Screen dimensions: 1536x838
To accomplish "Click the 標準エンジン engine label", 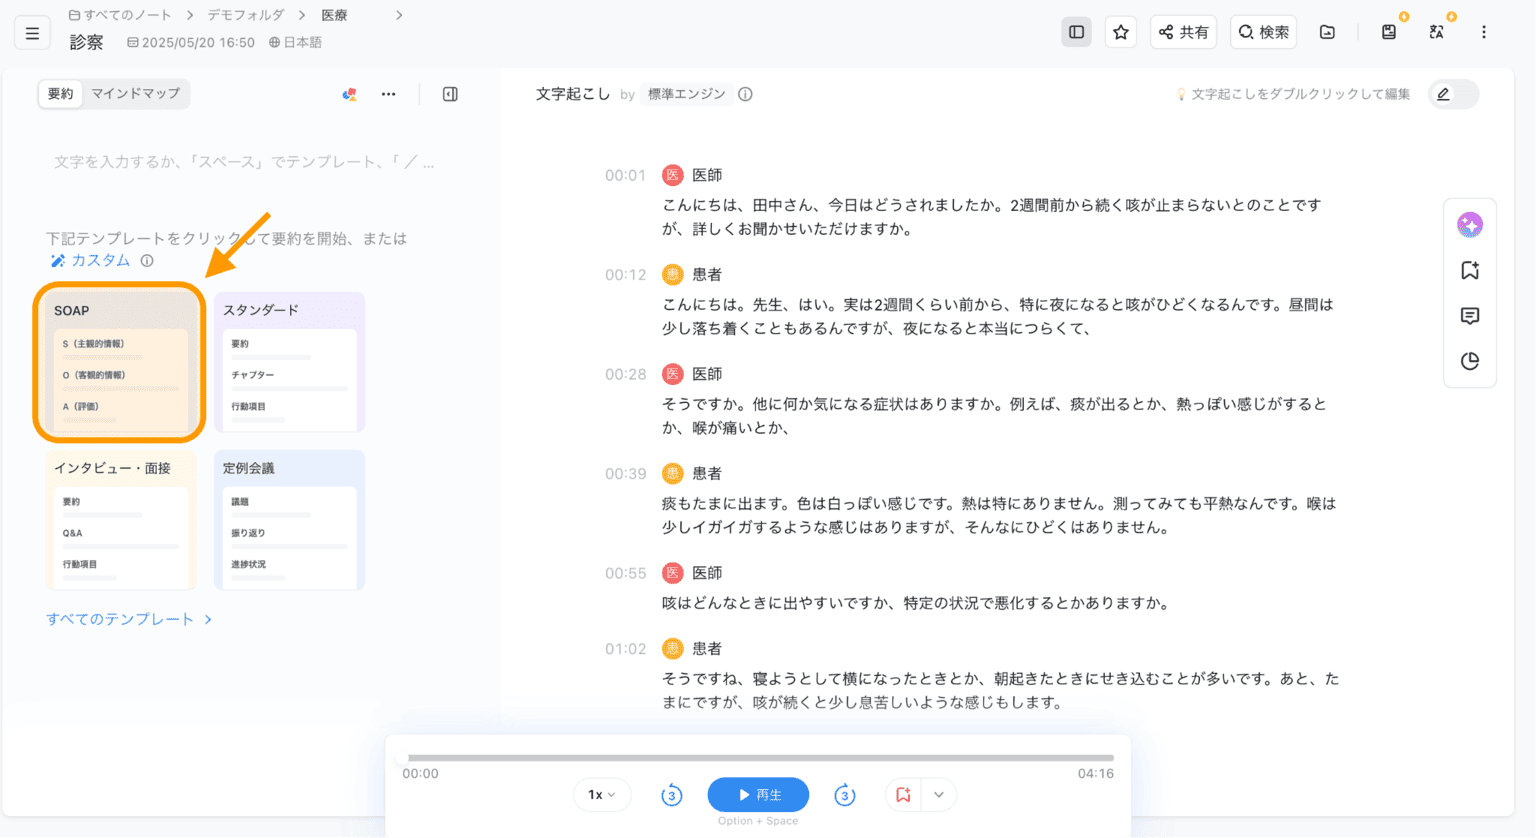I will 686,94.
